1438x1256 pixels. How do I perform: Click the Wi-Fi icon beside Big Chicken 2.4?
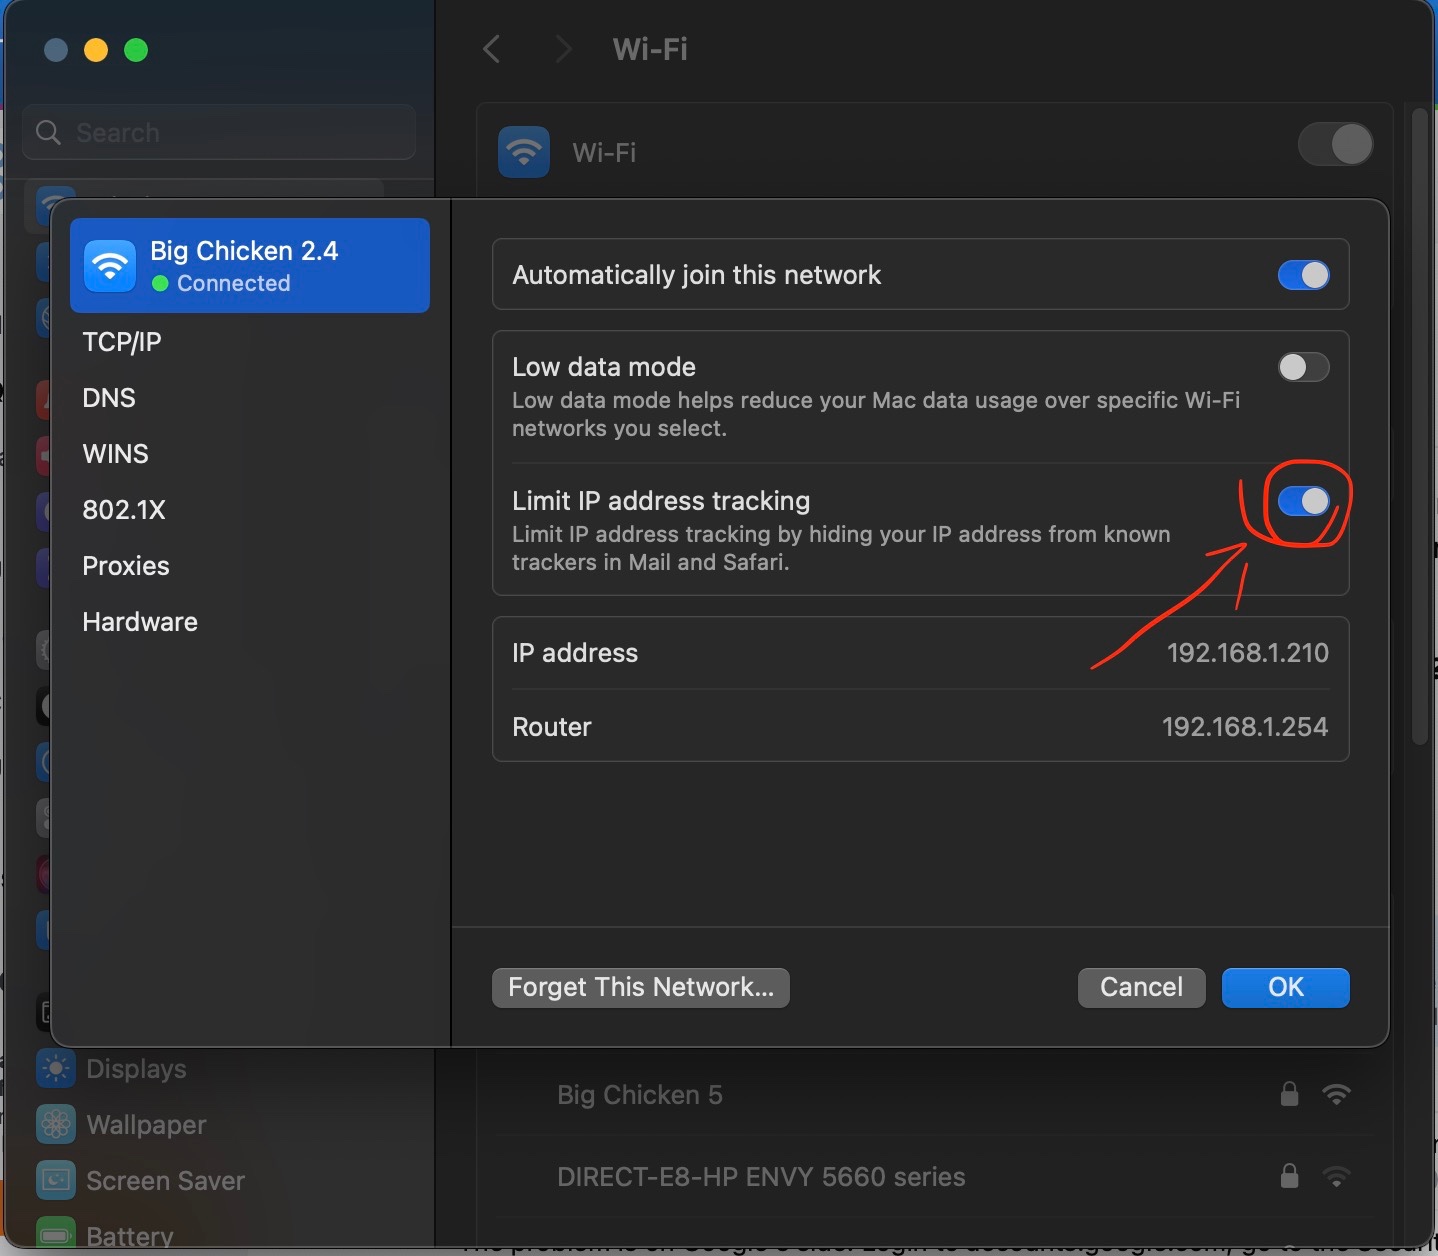pyautogui.click(x=109, y=266)
